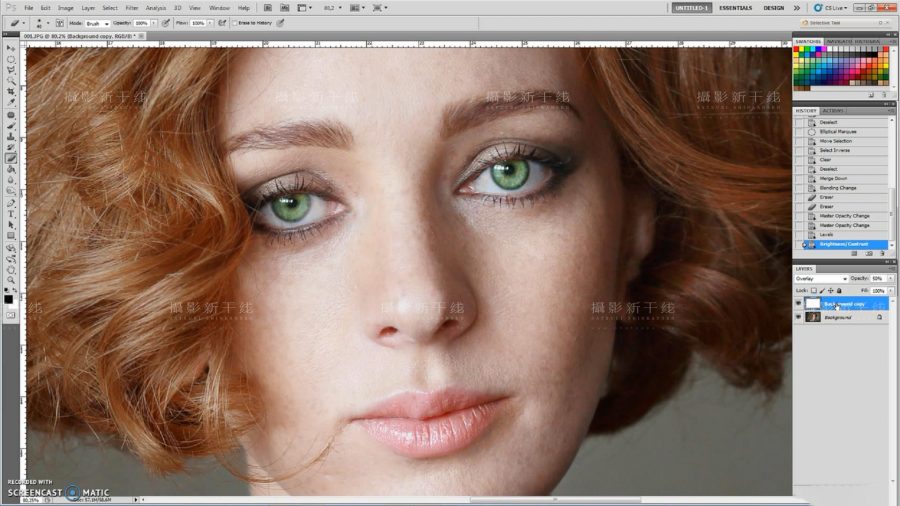Enable airbrush mode next to Flow

(222, 24)
